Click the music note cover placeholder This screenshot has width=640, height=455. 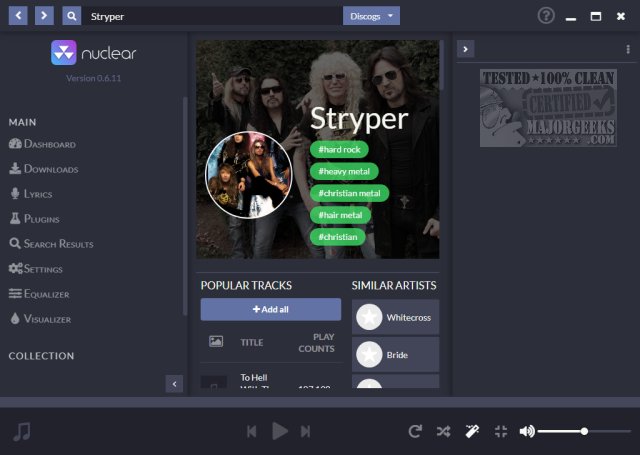click(x=22, y=431)
